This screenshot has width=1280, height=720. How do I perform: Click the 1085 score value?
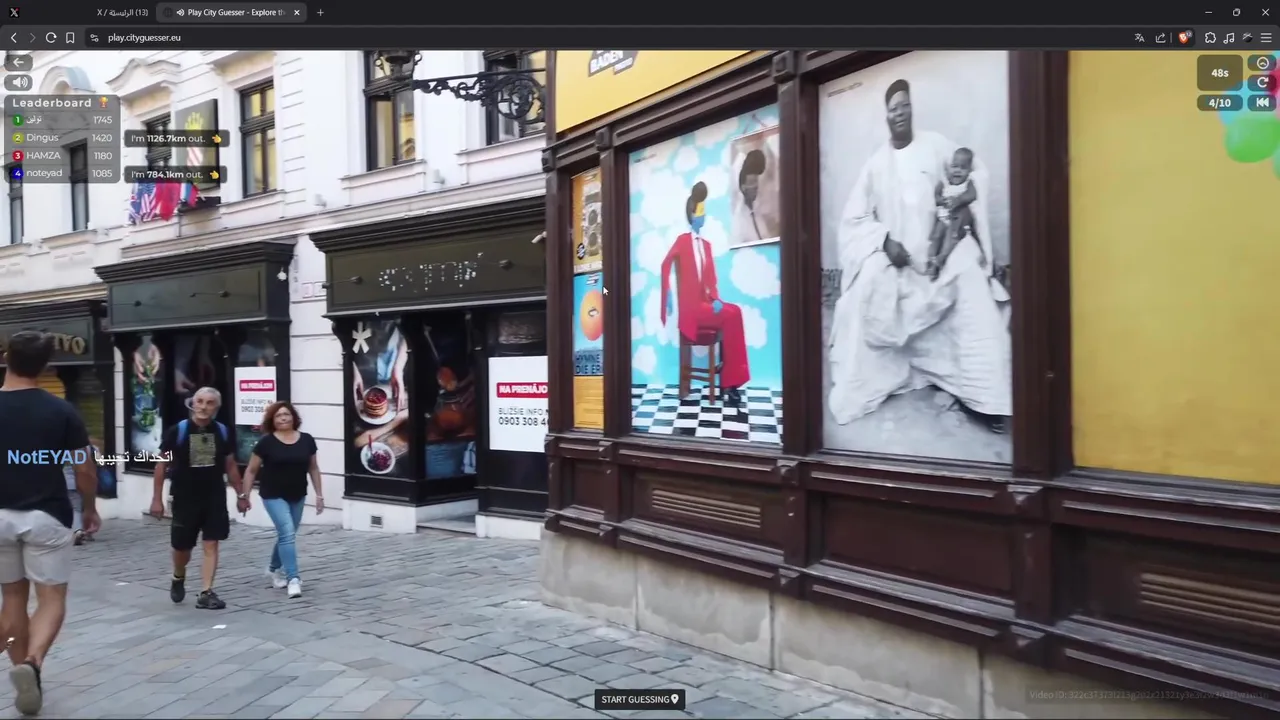point(102,173)
